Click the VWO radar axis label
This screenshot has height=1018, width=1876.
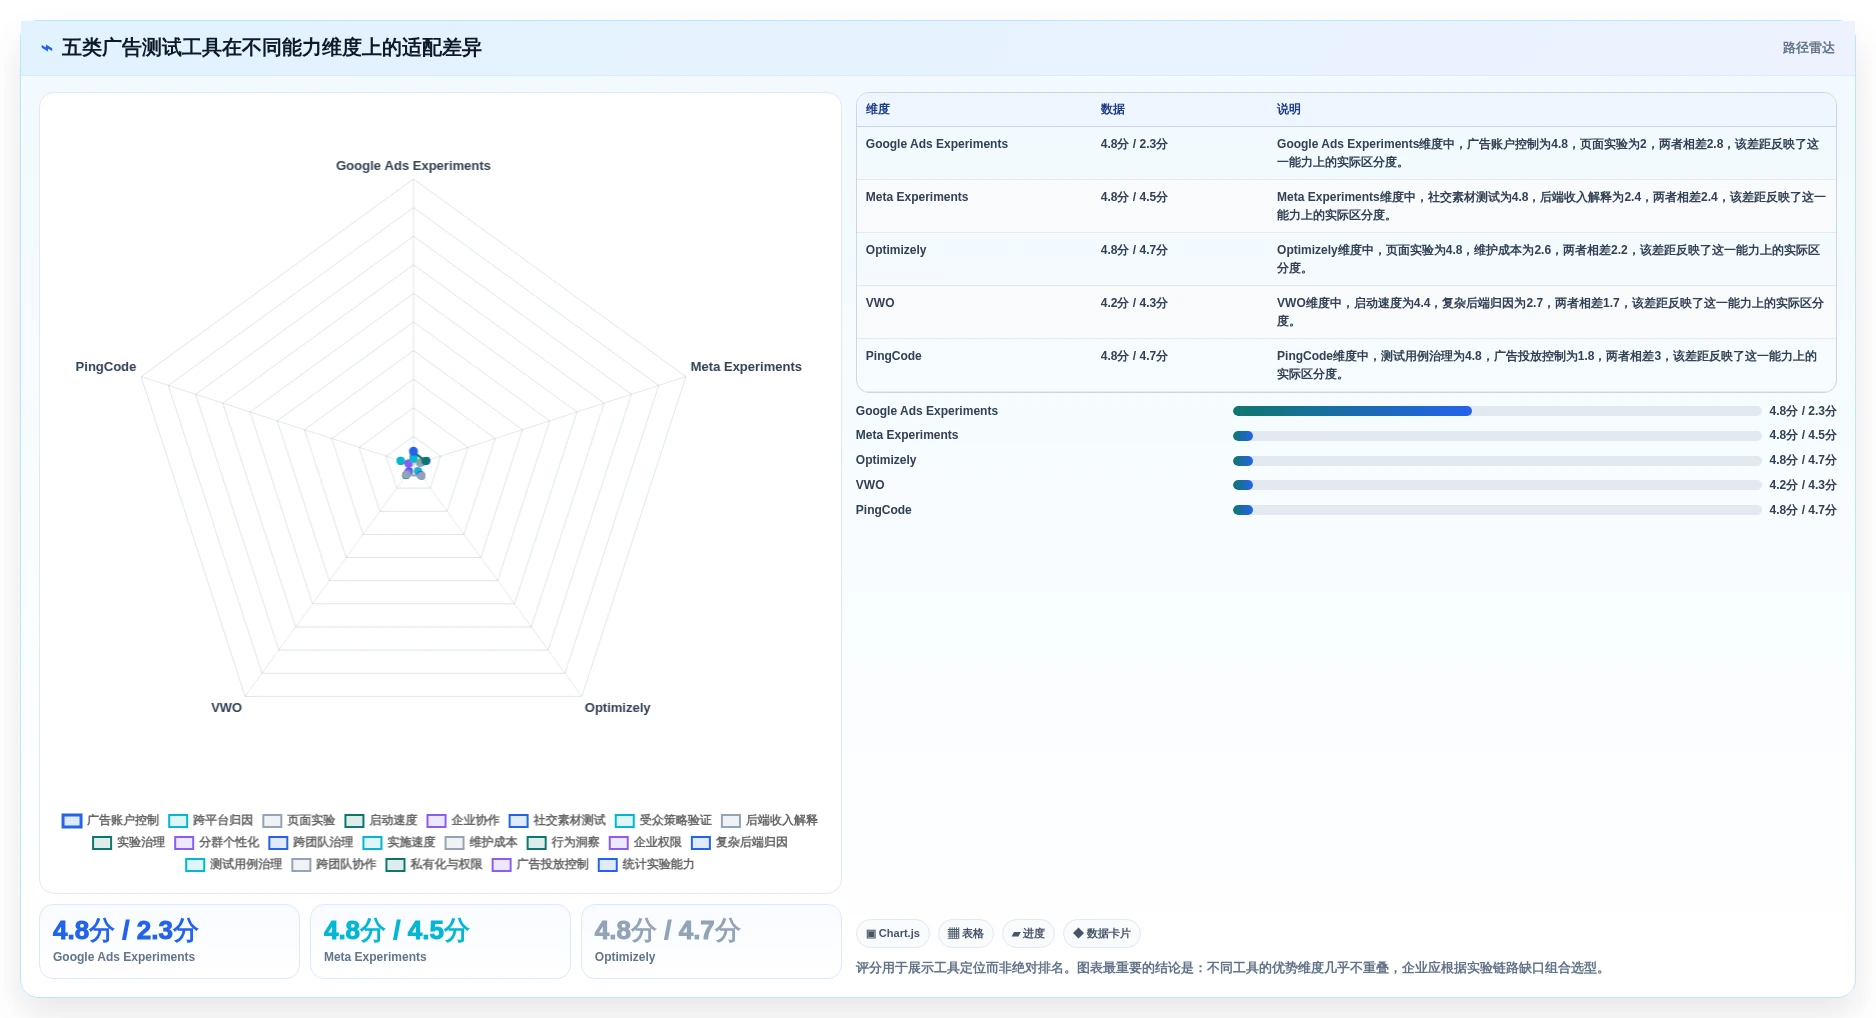coord(226,708)
